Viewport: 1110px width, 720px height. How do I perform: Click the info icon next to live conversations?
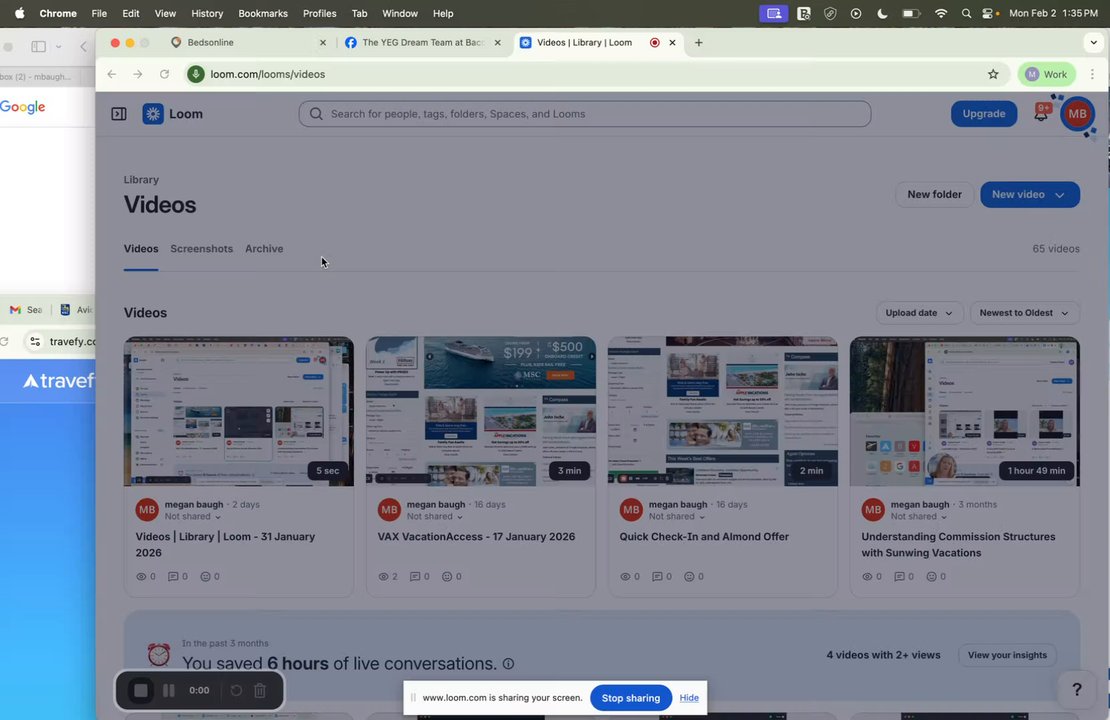coord(508,664)
